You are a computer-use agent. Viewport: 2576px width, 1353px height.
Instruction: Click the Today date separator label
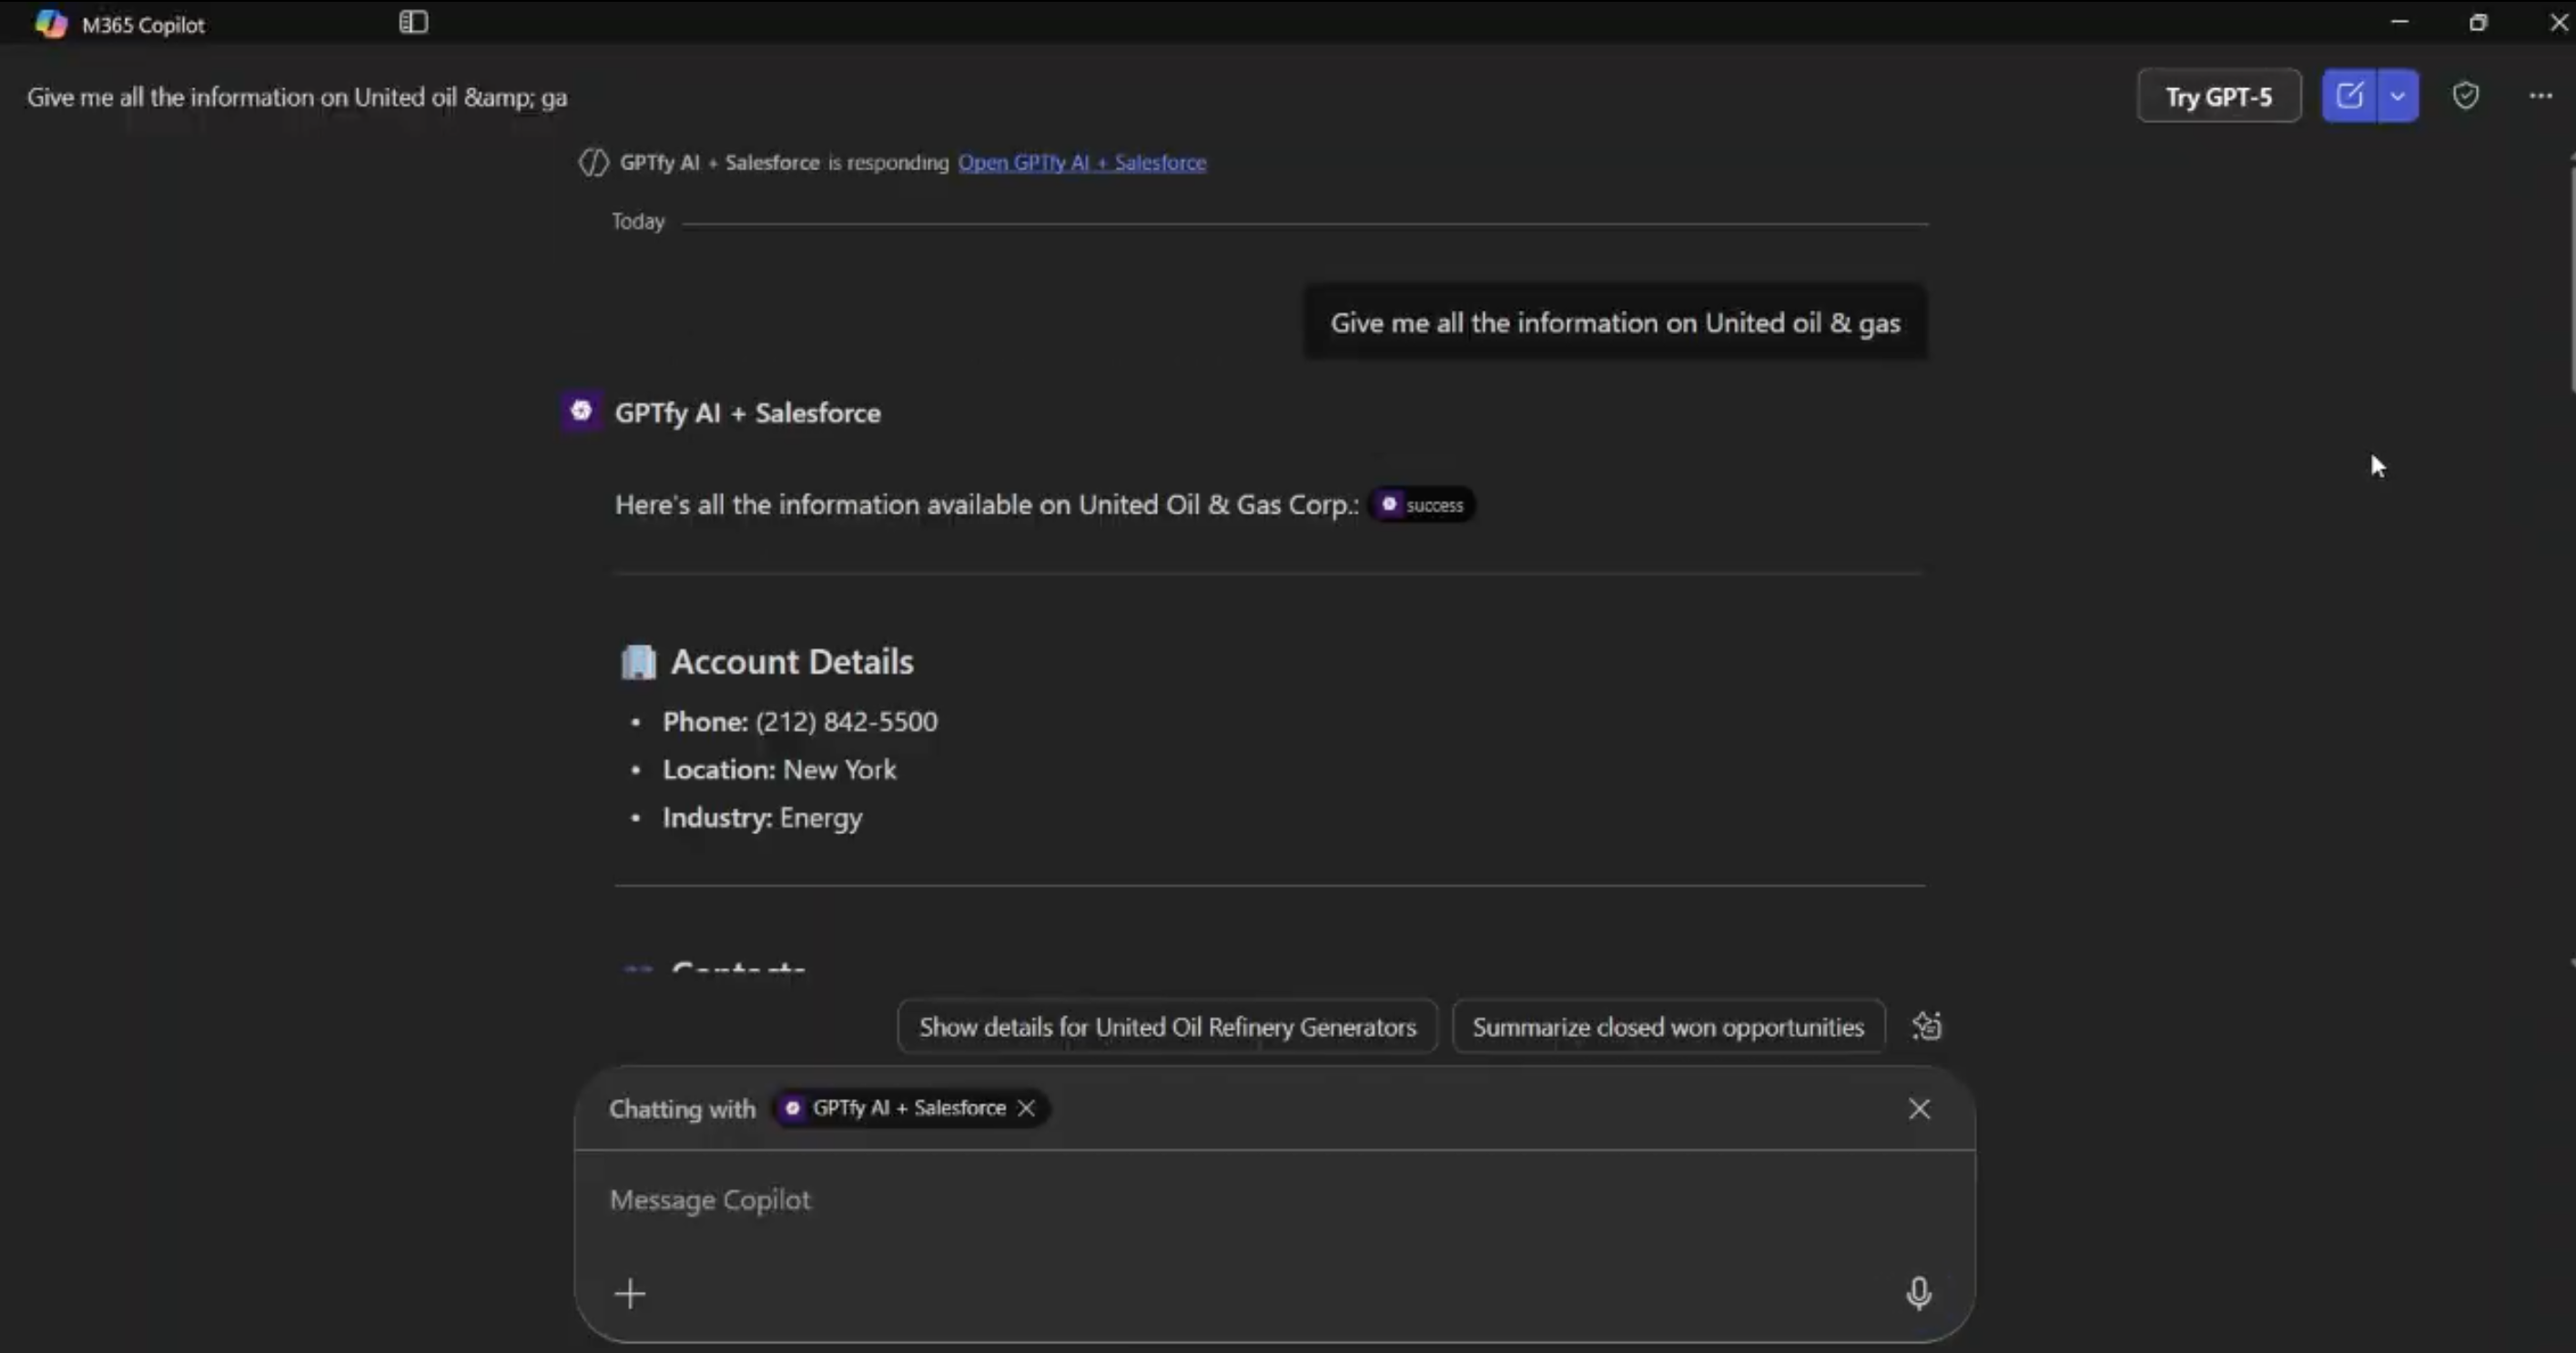click(x=638, y=221)
